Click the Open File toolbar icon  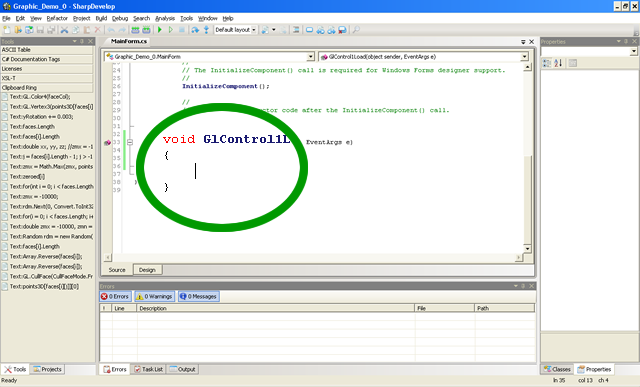(x=18, y=30)
